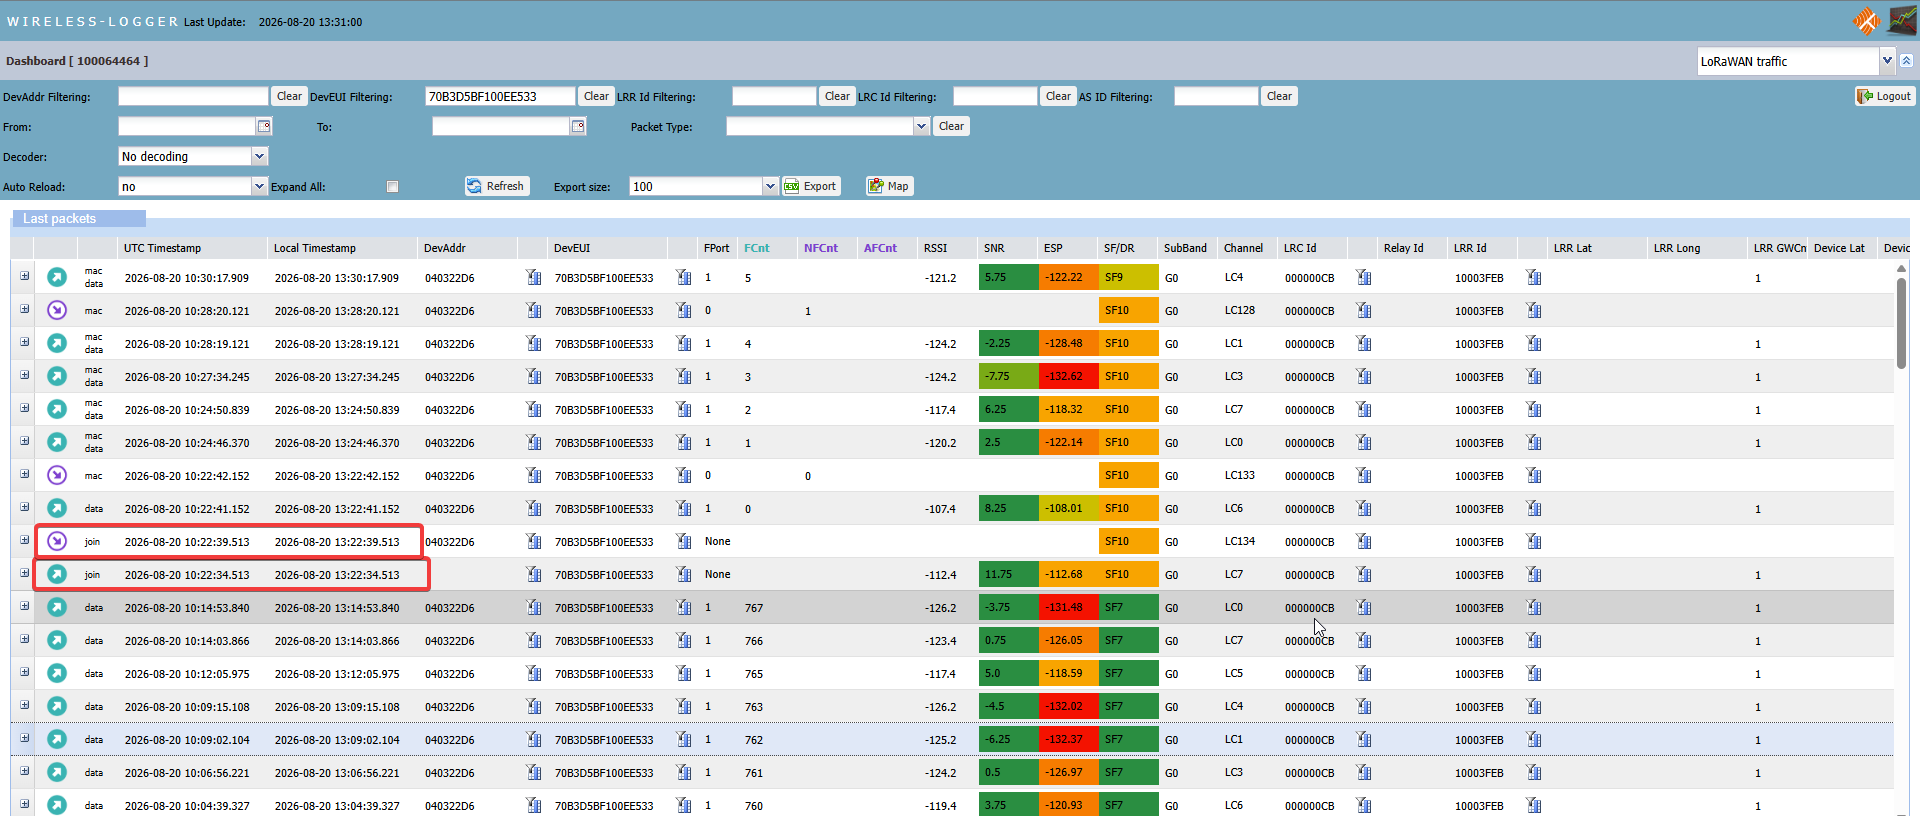The image size is (1920, 816).
Task: Select the Last packets tab
Action: click(60, 218)
